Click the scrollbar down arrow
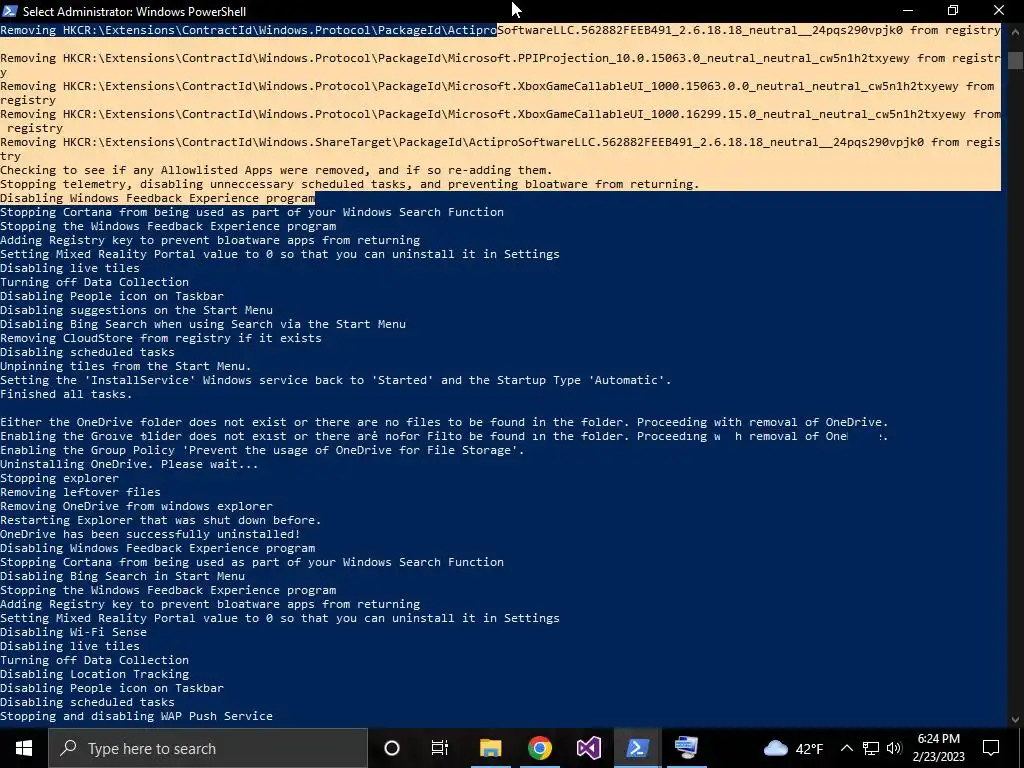Screen dimensions: 1024x768 [x=1015, y=720]
